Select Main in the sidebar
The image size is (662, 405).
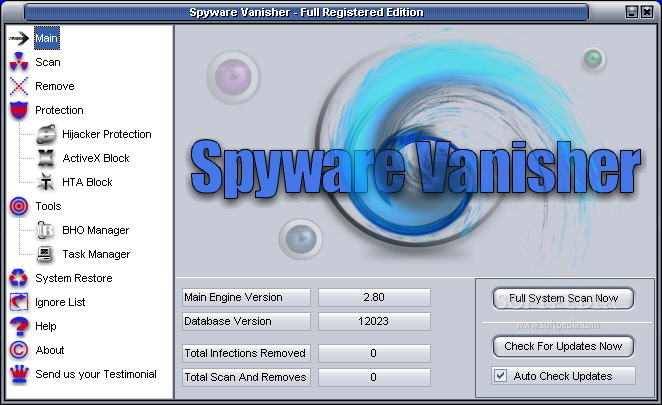coord(46,38)
